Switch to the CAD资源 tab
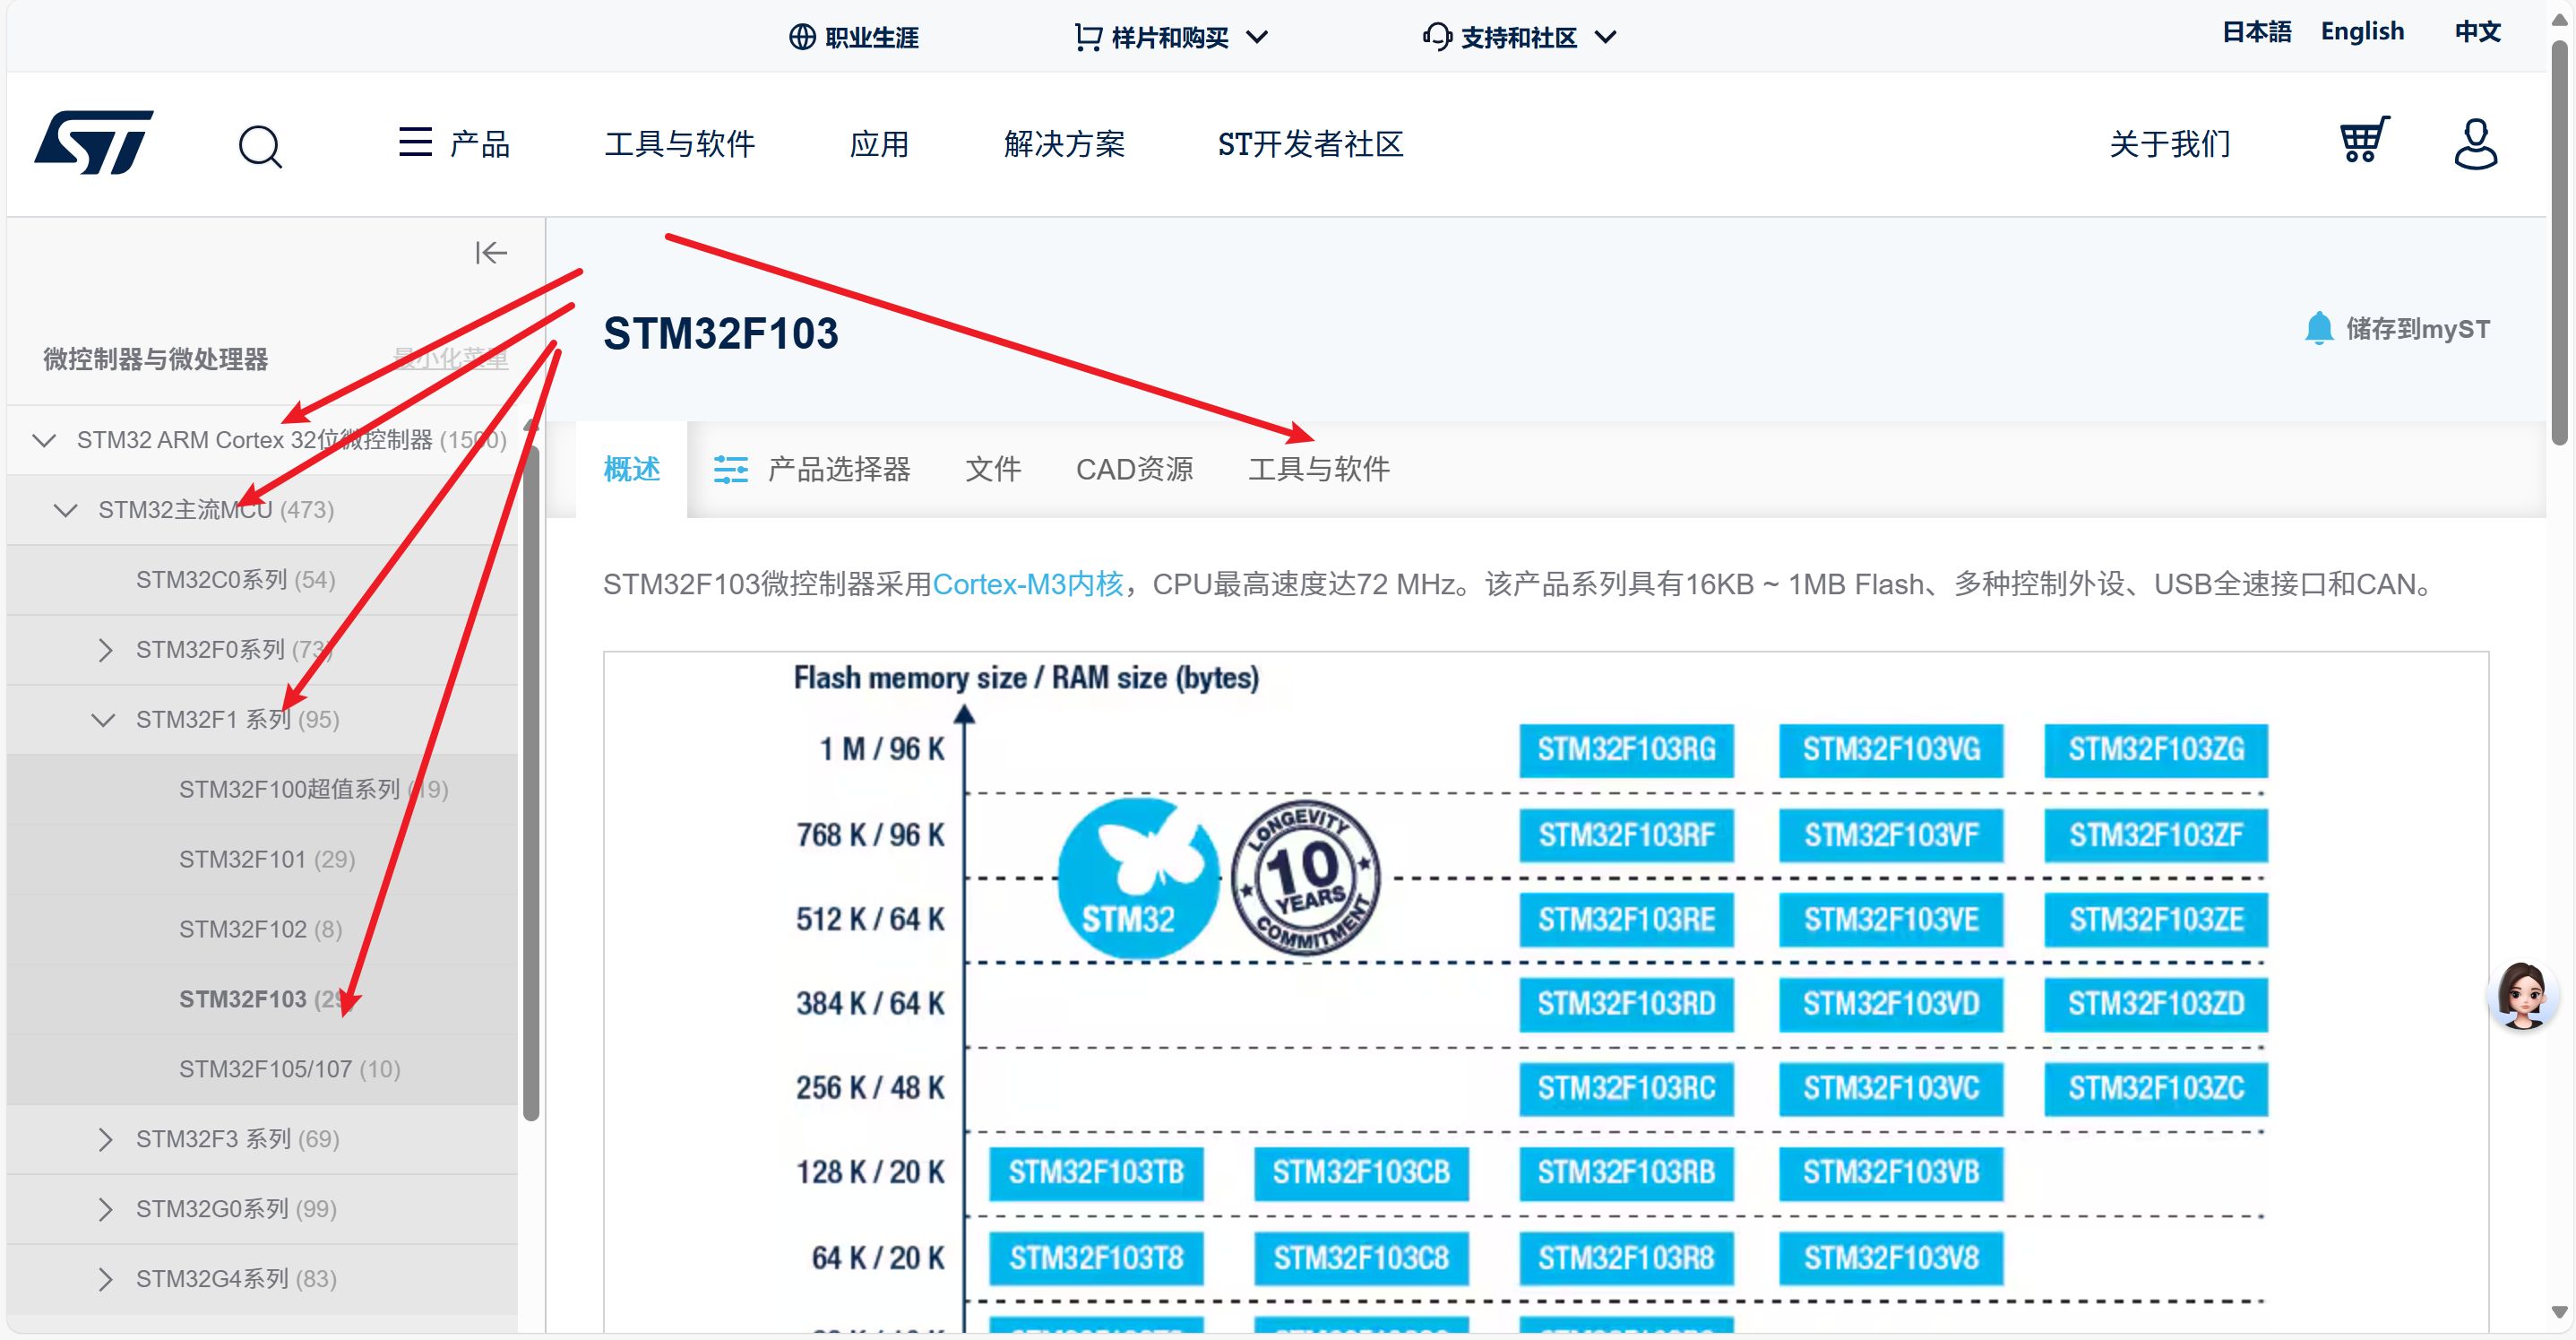The image size is (2576, 1340). pyautogui.click(x=1134, y=468)
